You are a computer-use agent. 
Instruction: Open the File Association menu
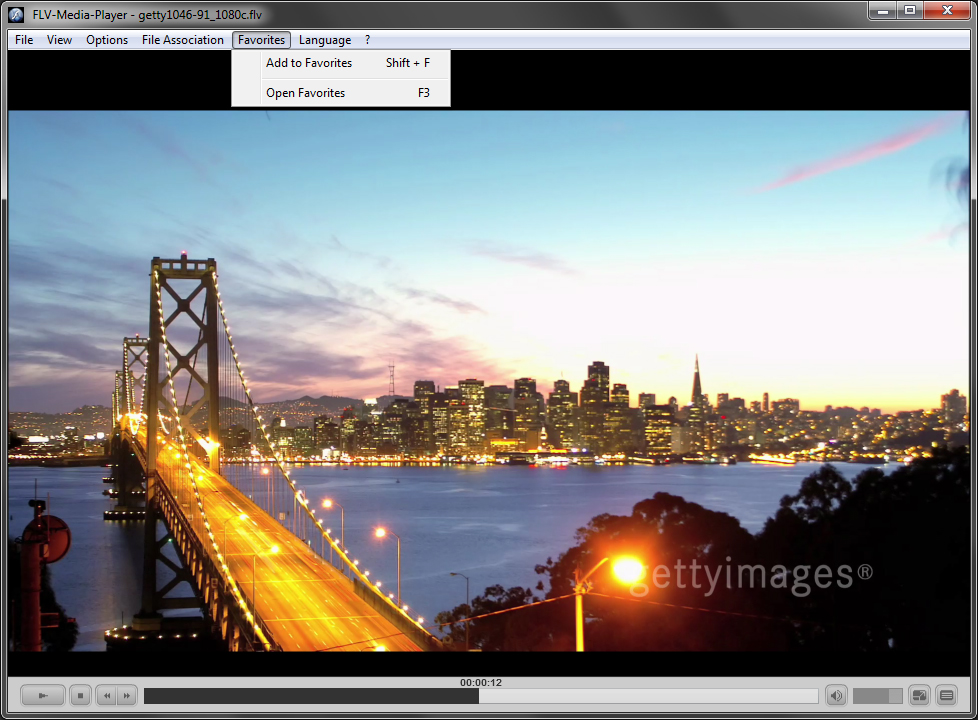pyautogui.click(x=183, y=40)
